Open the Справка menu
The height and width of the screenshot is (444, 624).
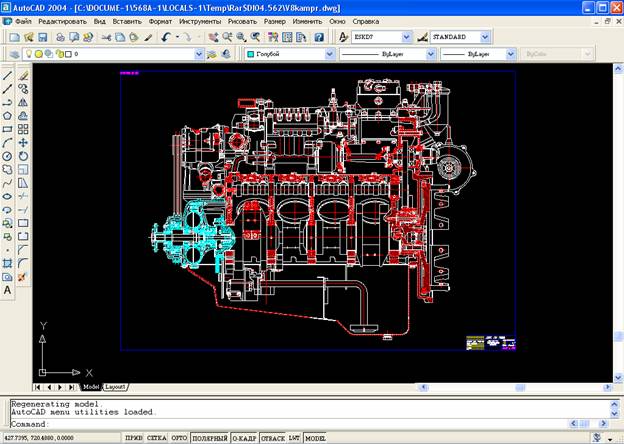point(365,21)
